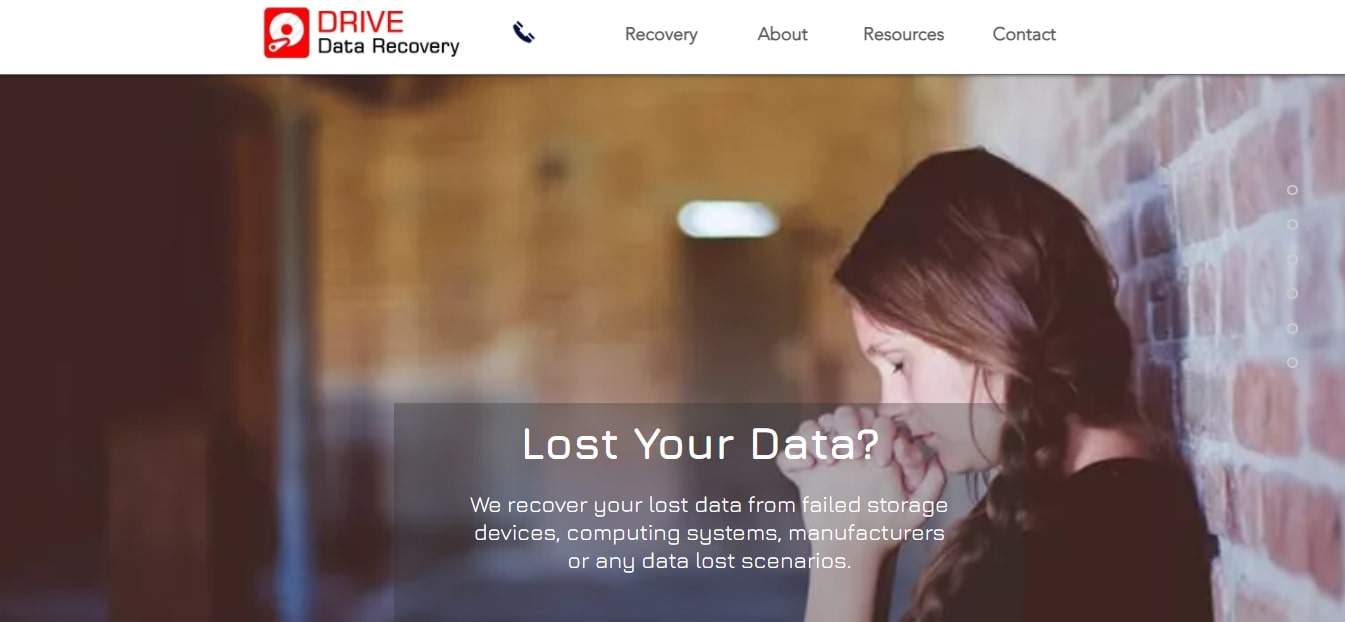Go to the About page
The height and width of the screenshot is (622, 1345).
click(x=782, y=34)
